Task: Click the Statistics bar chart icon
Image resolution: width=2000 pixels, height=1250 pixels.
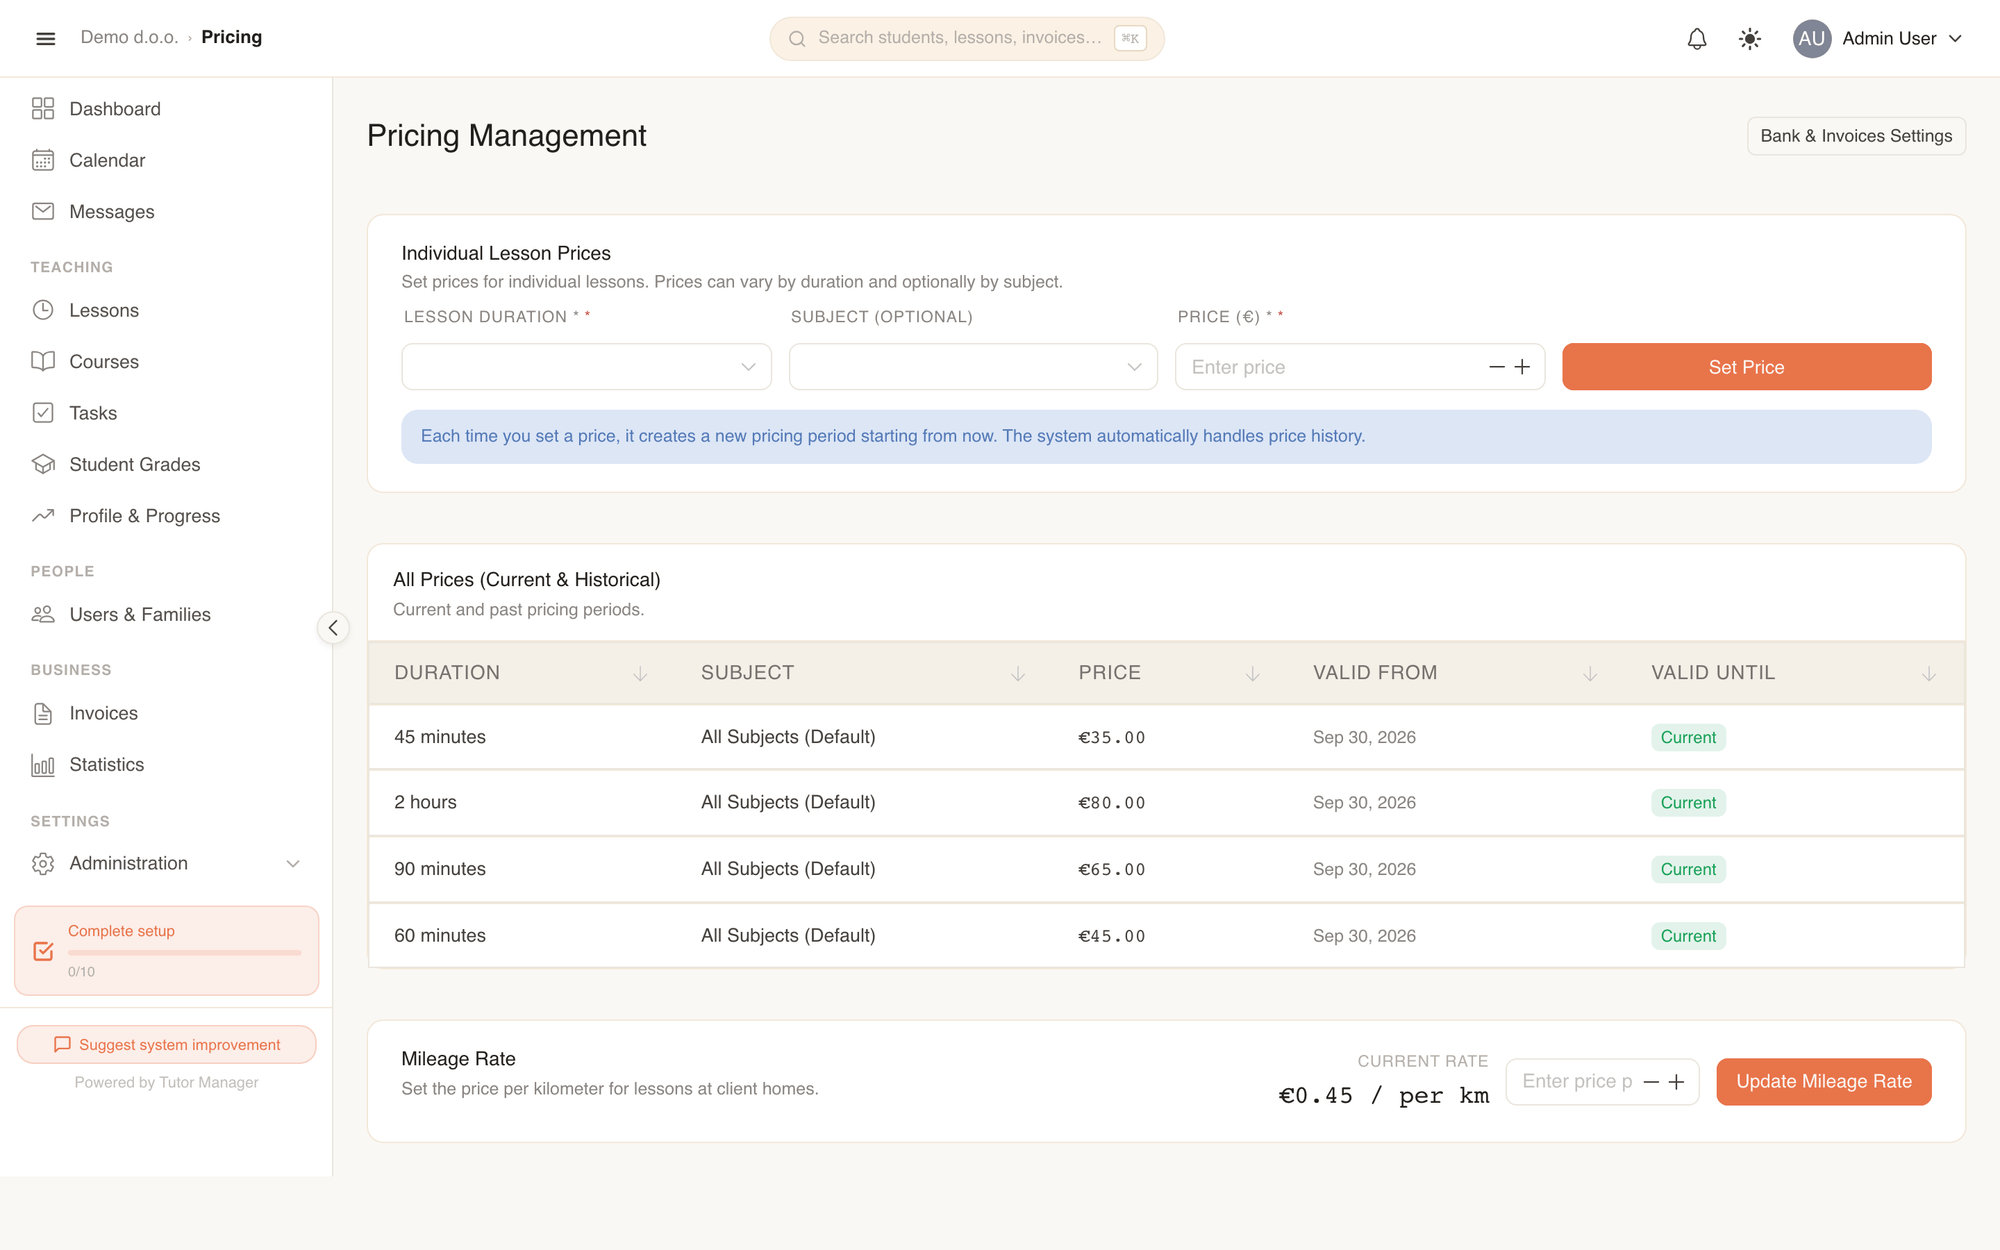Action: pyautogui.click(x=43, y=765)
